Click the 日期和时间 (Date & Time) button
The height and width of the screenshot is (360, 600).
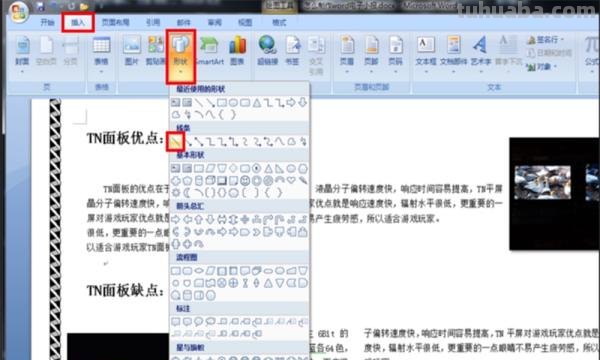click(x=549, y=53)
